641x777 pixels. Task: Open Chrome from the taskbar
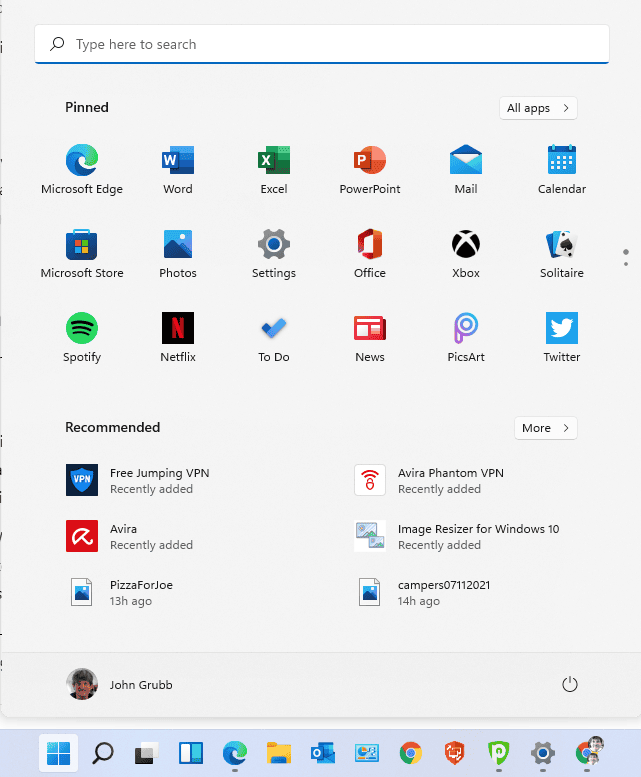411,753
